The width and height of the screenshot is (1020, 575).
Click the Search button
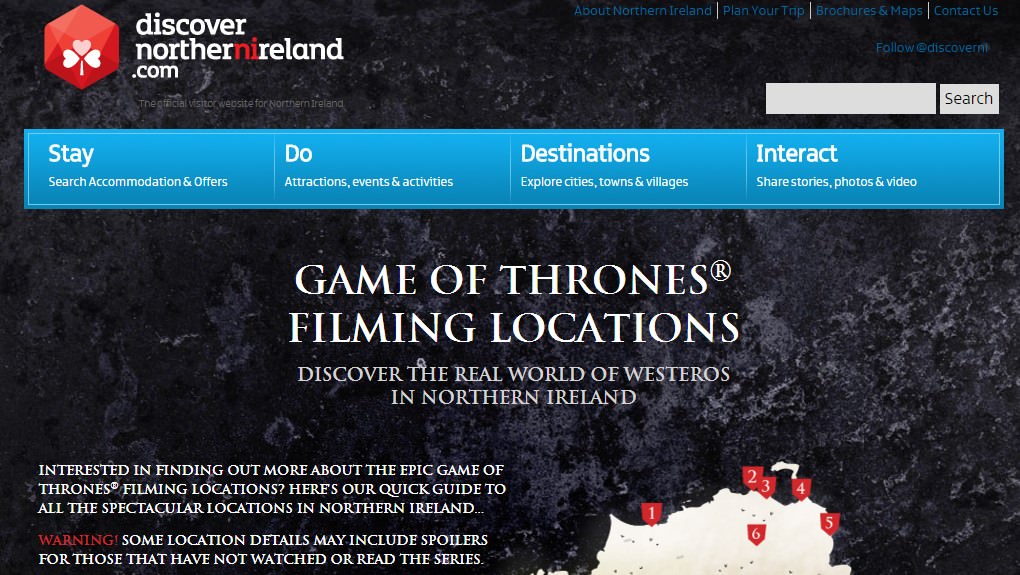point(969,98)
